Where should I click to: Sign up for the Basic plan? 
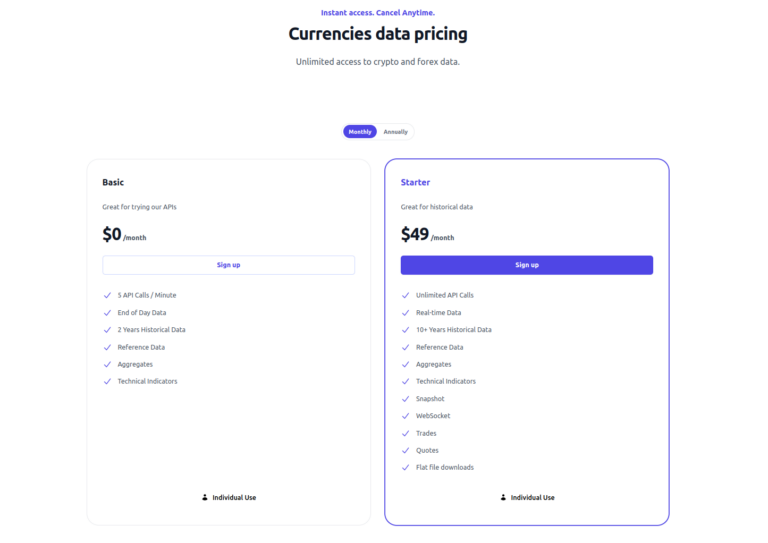click(228, 265)
